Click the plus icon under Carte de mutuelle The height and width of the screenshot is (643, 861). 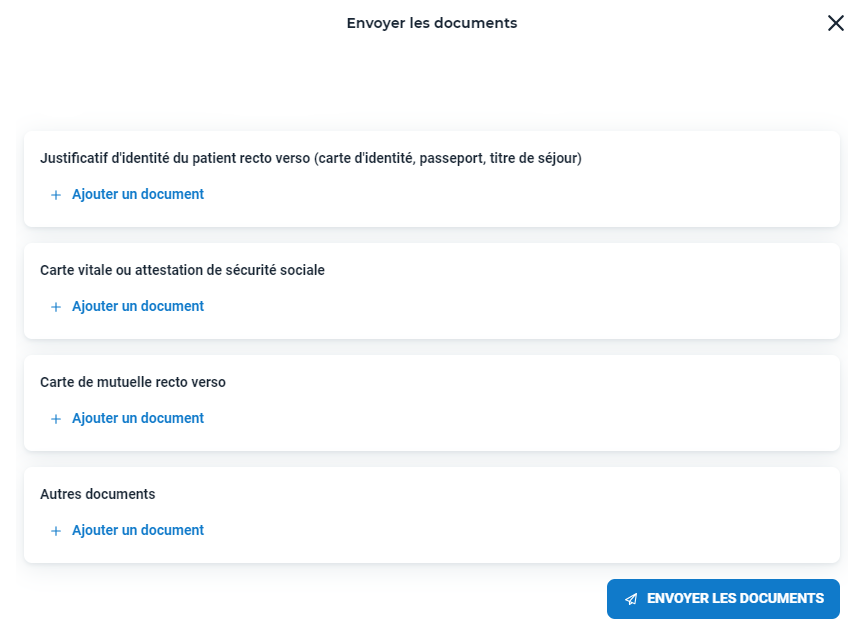point(55,419)
